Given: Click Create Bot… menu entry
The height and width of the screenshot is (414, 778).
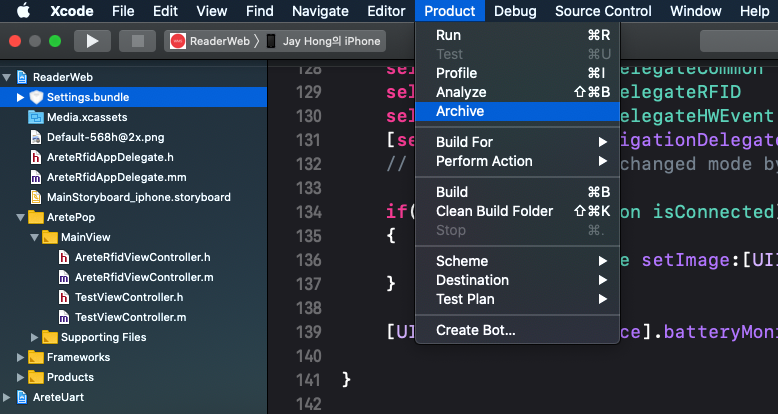Looking at the screenshot, I should (476, 330).
